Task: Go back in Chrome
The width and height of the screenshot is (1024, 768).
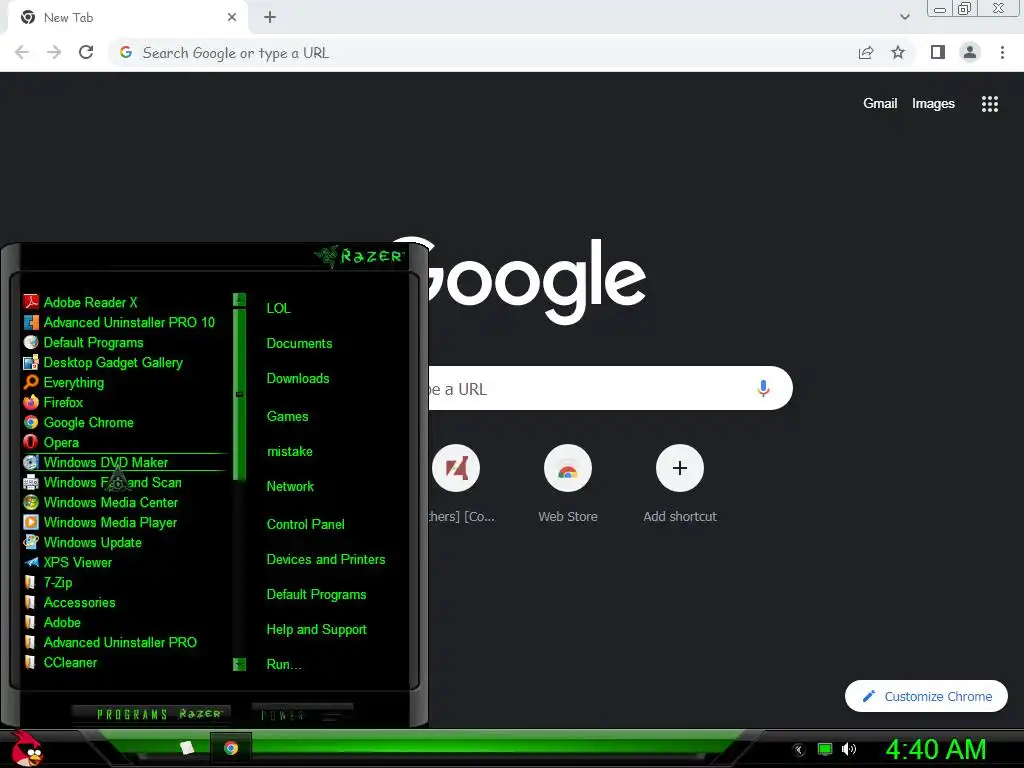Action: [x=22, y=52]
